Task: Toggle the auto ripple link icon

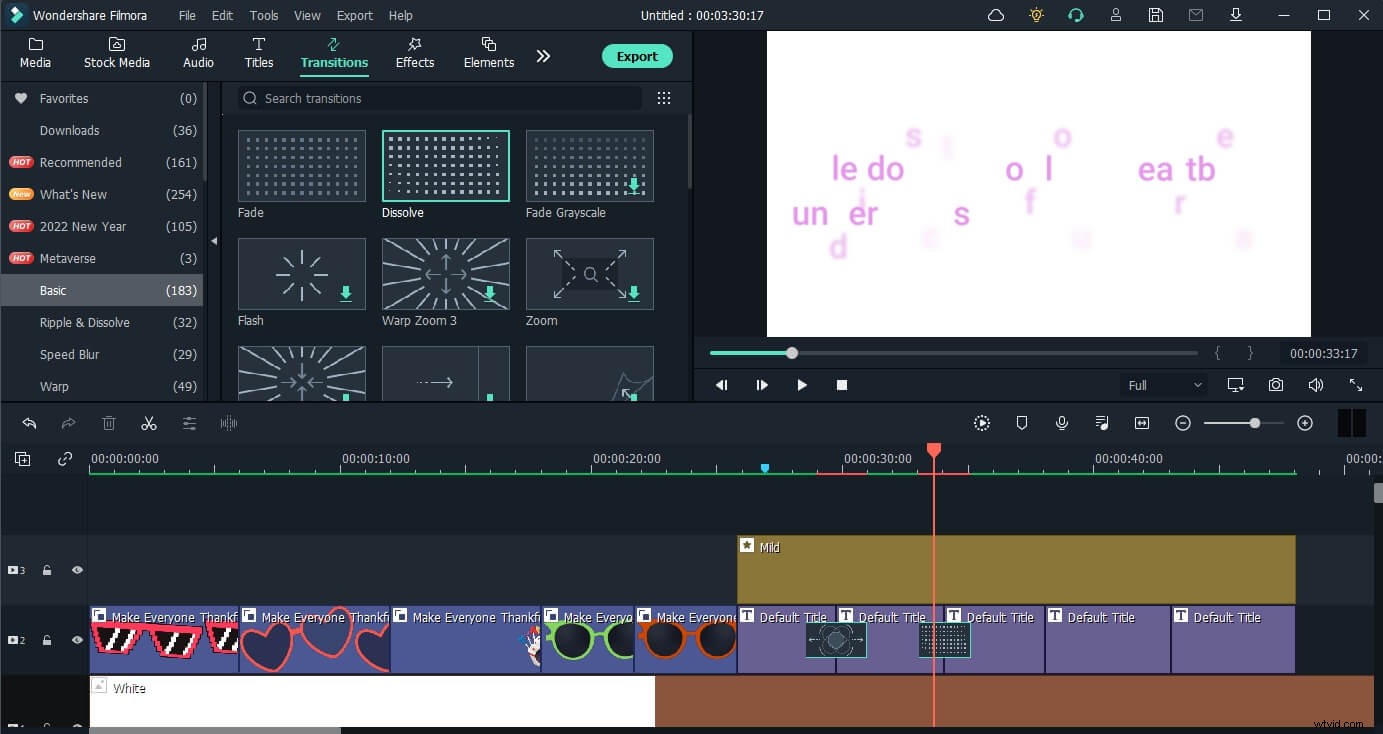Action: click(x=65, y=459)
